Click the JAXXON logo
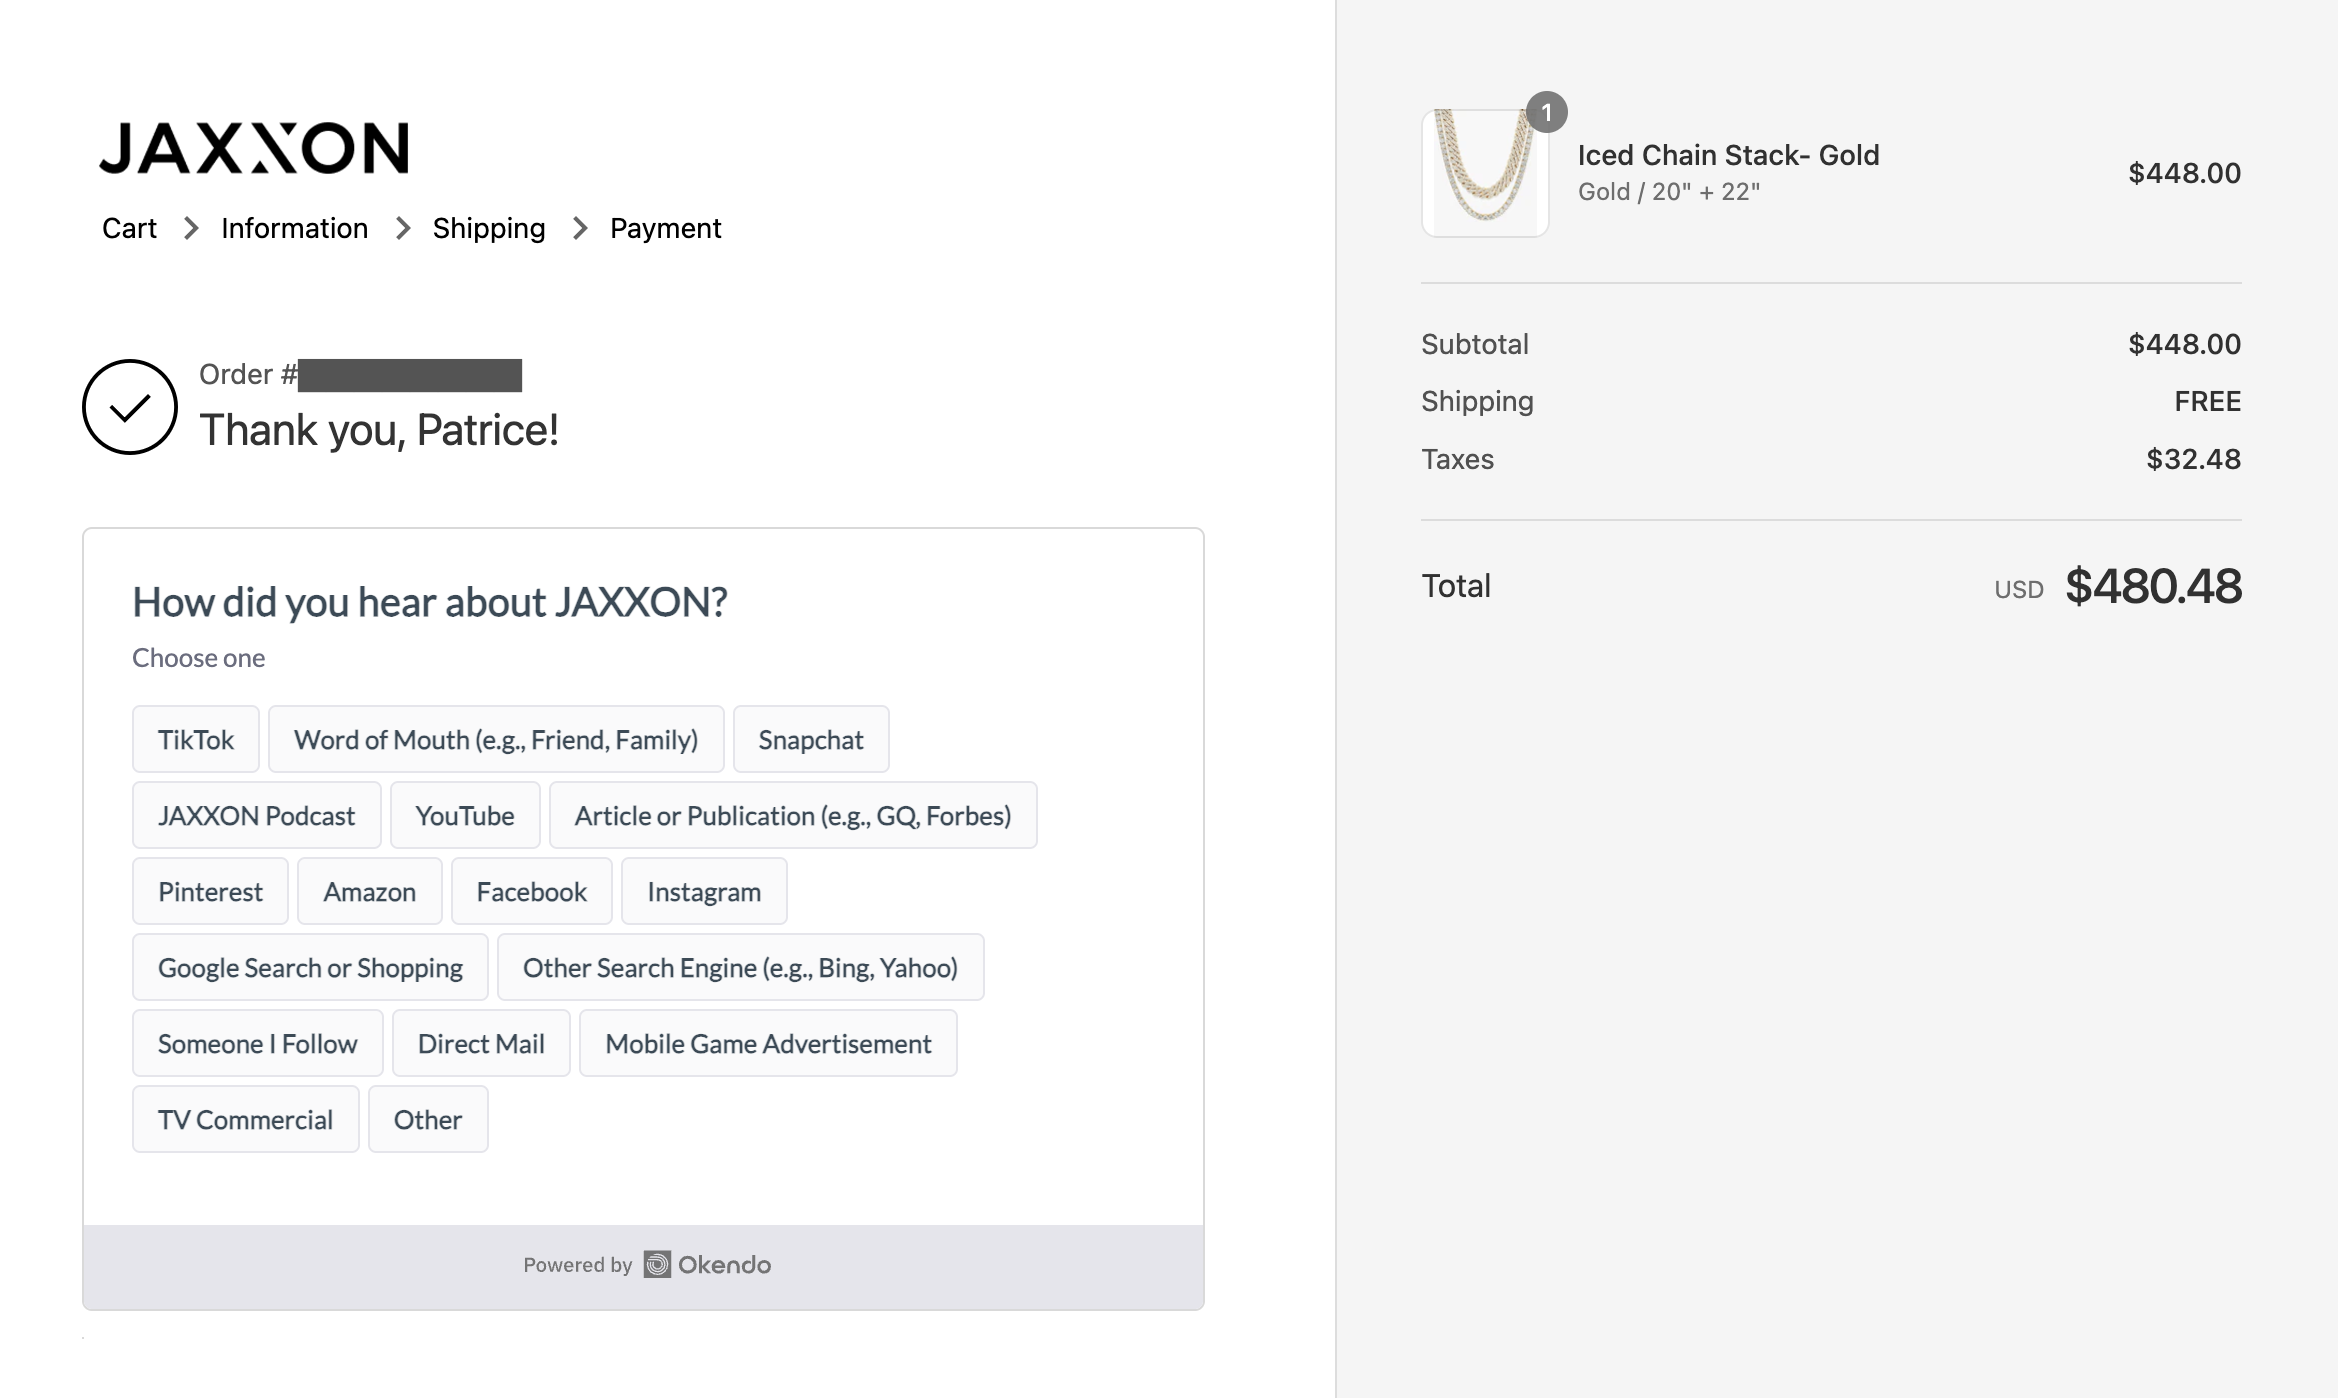 tap(254, 148)
